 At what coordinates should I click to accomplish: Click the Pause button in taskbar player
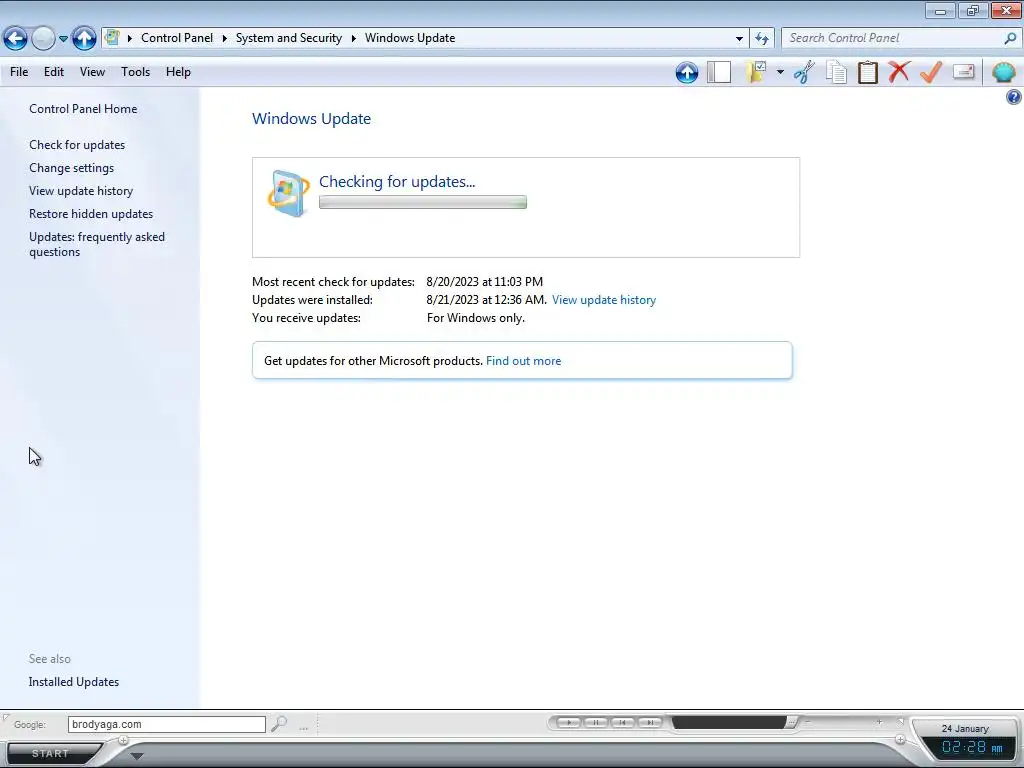(x=596, y=722)
